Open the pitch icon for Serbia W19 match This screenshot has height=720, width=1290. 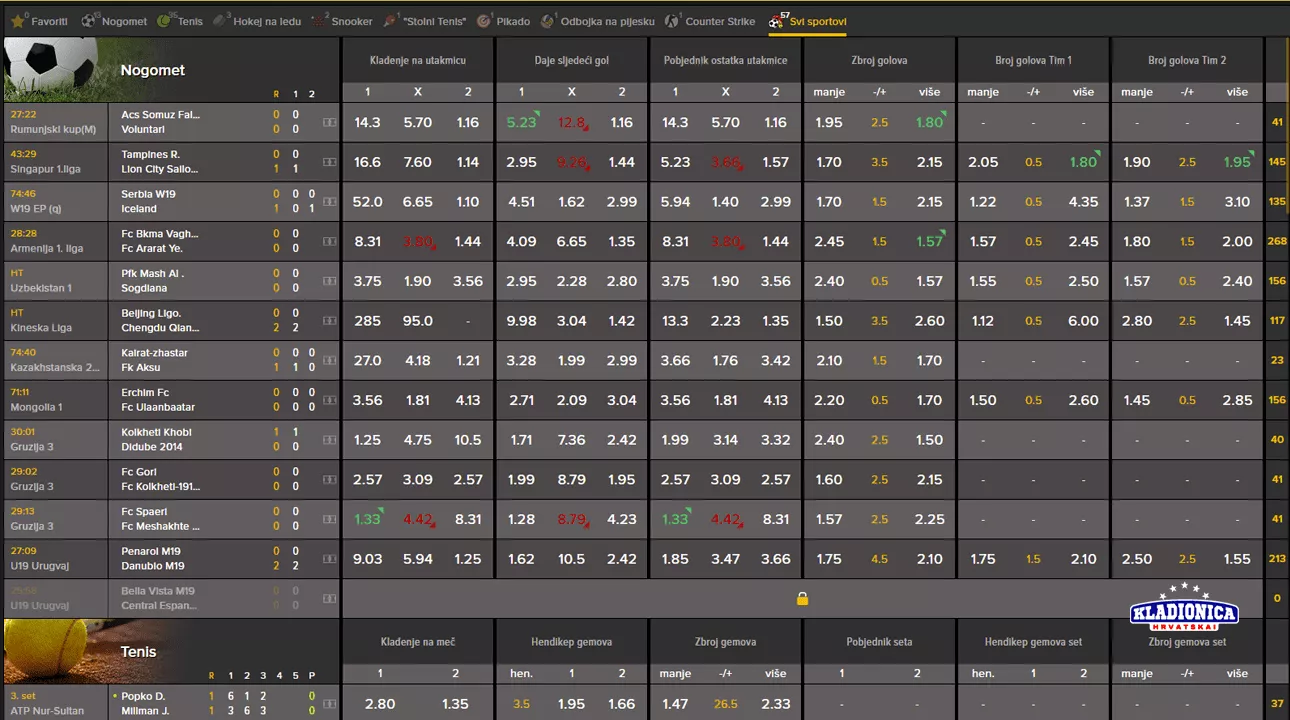click(x=329, y=202)
